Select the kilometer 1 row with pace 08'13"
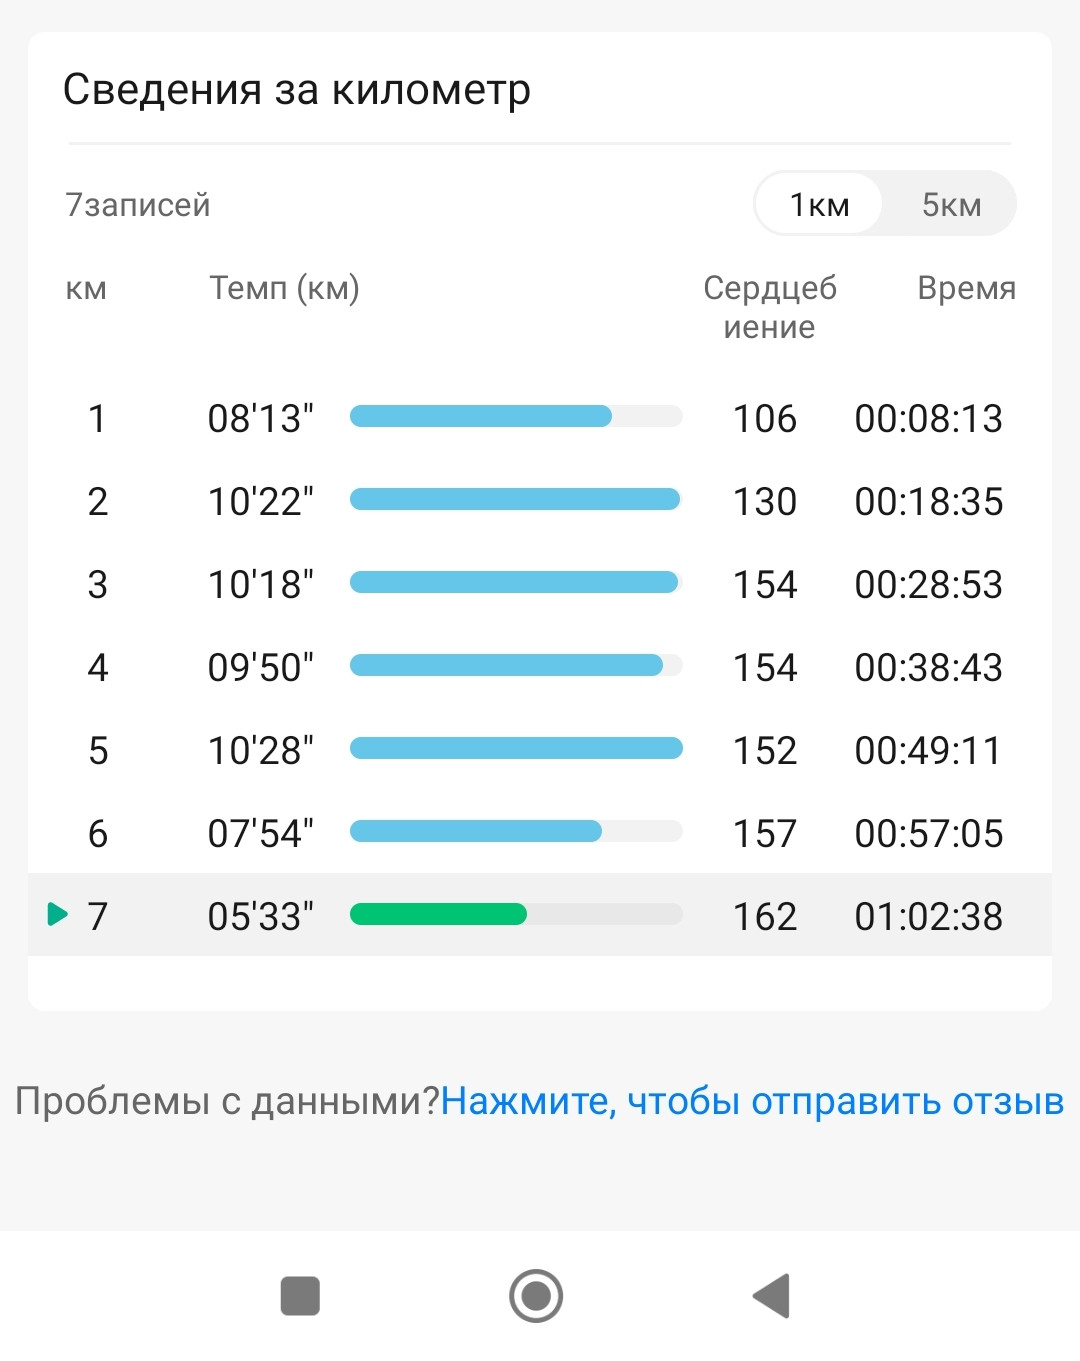The width and height of the screenshot is (1080, 1361). [540, 418]
